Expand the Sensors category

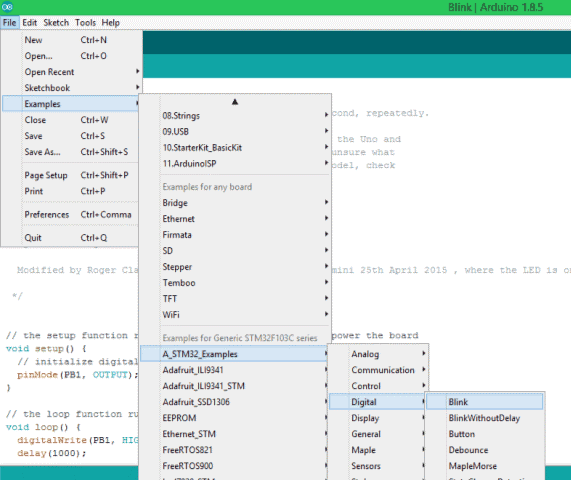coord(377,466)
